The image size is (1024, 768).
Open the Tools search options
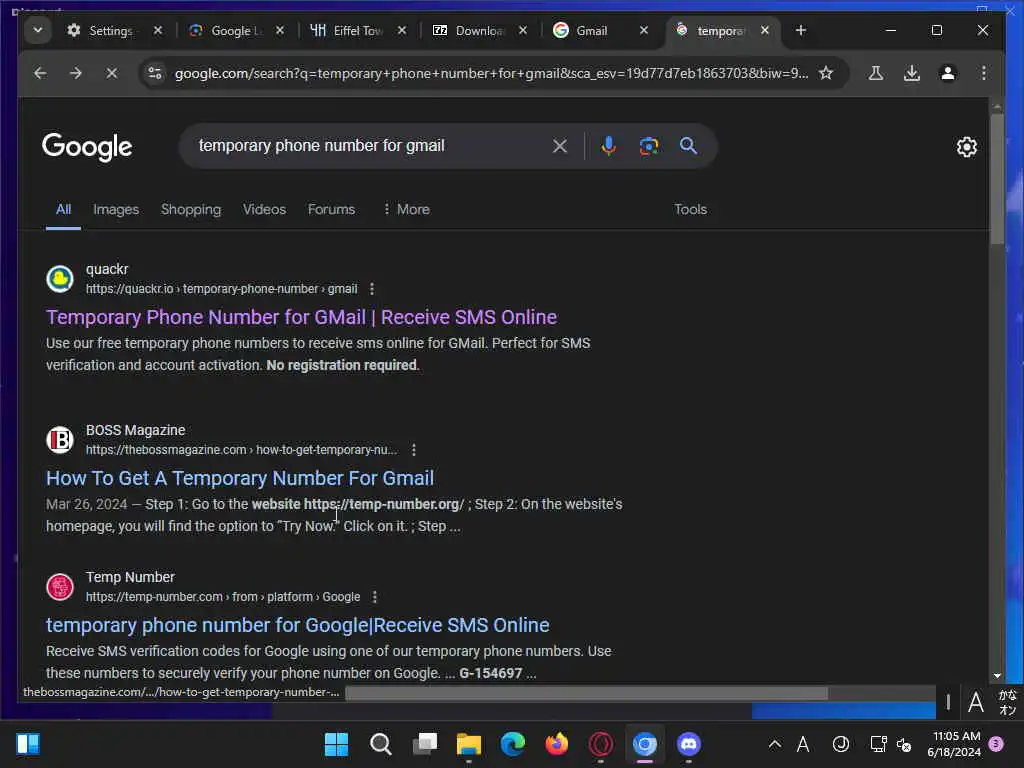point(690,209)
